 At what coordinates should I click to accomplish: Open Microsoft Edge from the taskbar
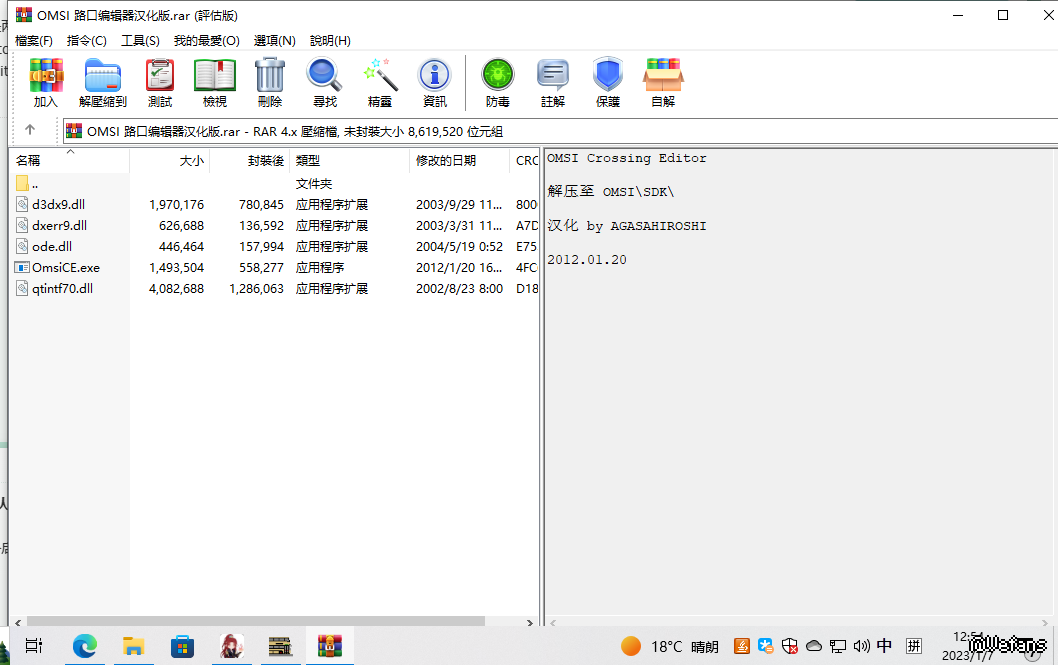[x=85, y=647]
